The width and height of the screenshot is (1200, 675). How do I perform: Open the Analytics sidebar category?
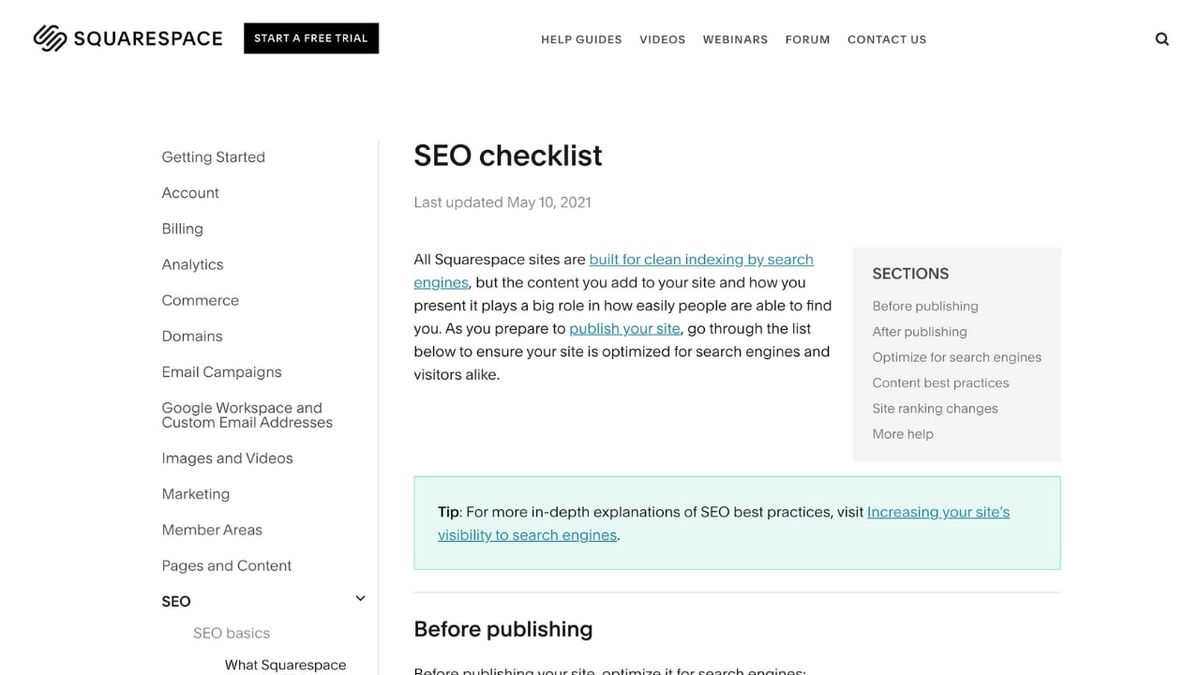(192, 262)
